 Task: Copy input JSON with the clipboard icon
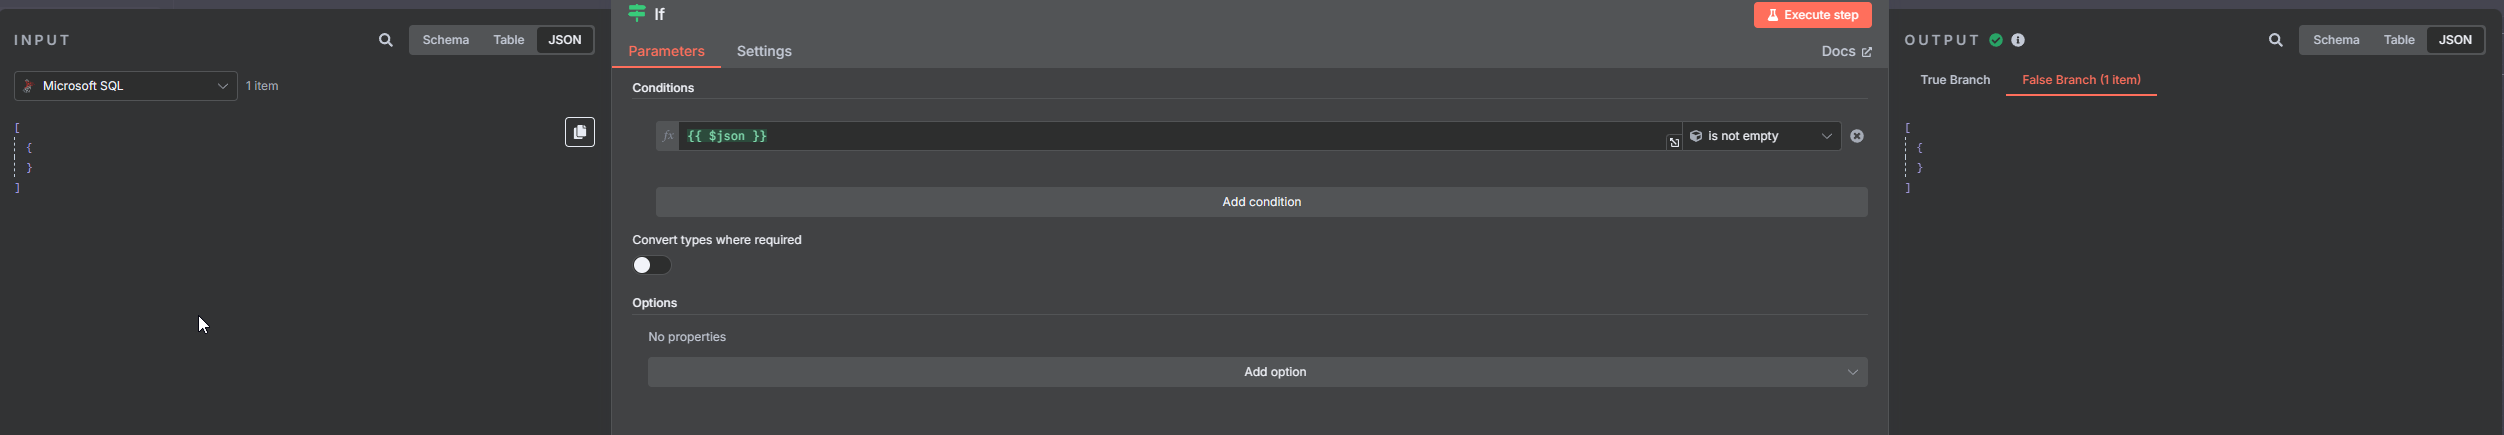tap(580, 132)
